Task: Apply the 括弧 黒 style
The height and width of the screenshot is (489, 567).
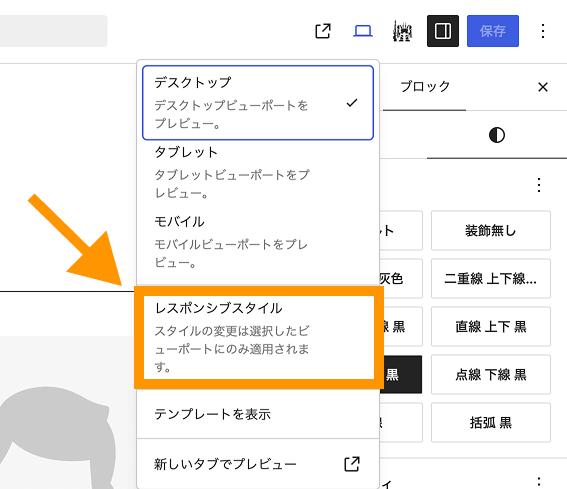Action: (x=491, y=422)
